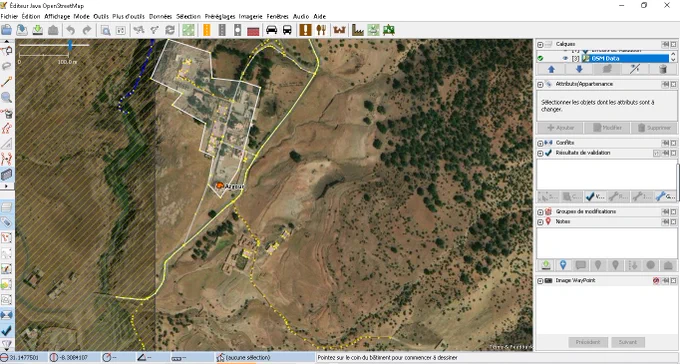Image resolution: width=680 pixels, height=364 pixels.
Task: Toggle the tags panel button in left sidebar
Action: 7,222
